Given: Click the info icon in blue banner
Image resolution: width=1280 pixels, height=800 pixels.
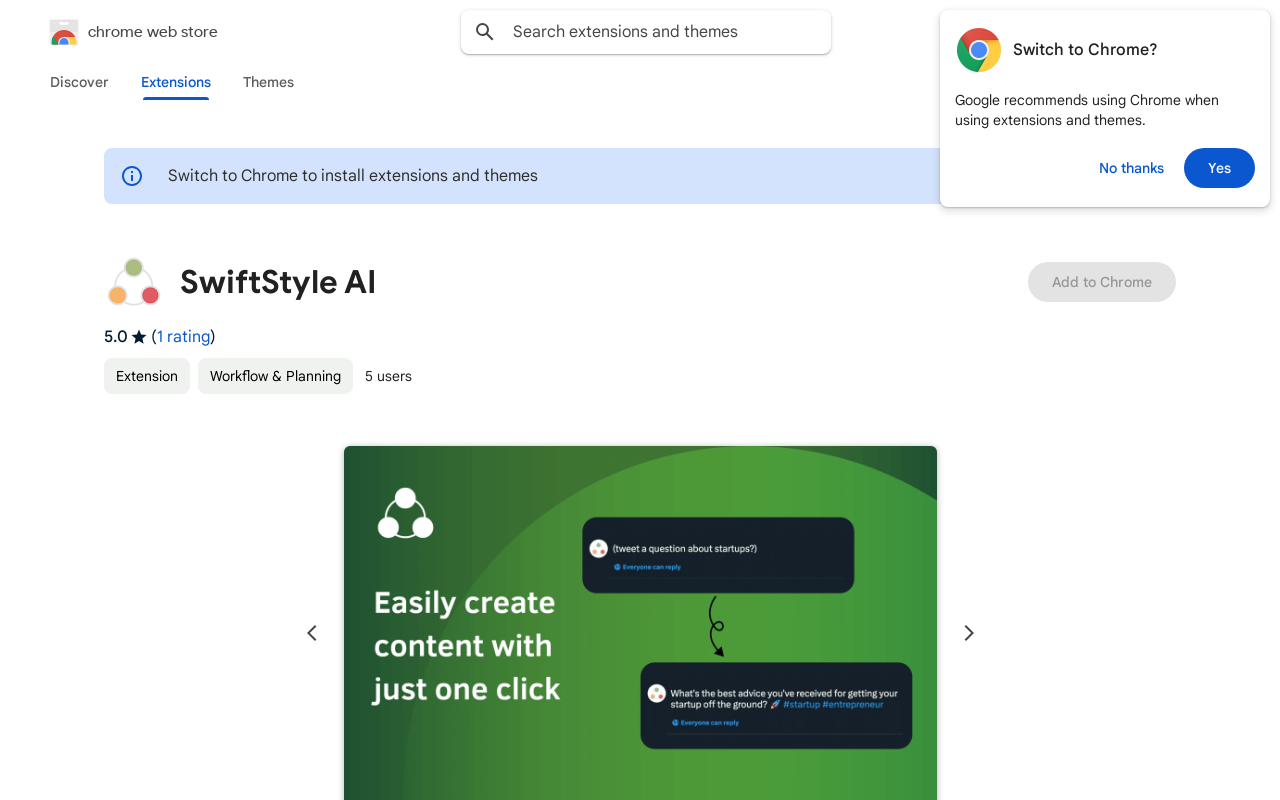Looking at the screenshot, I should click(132, 176).
